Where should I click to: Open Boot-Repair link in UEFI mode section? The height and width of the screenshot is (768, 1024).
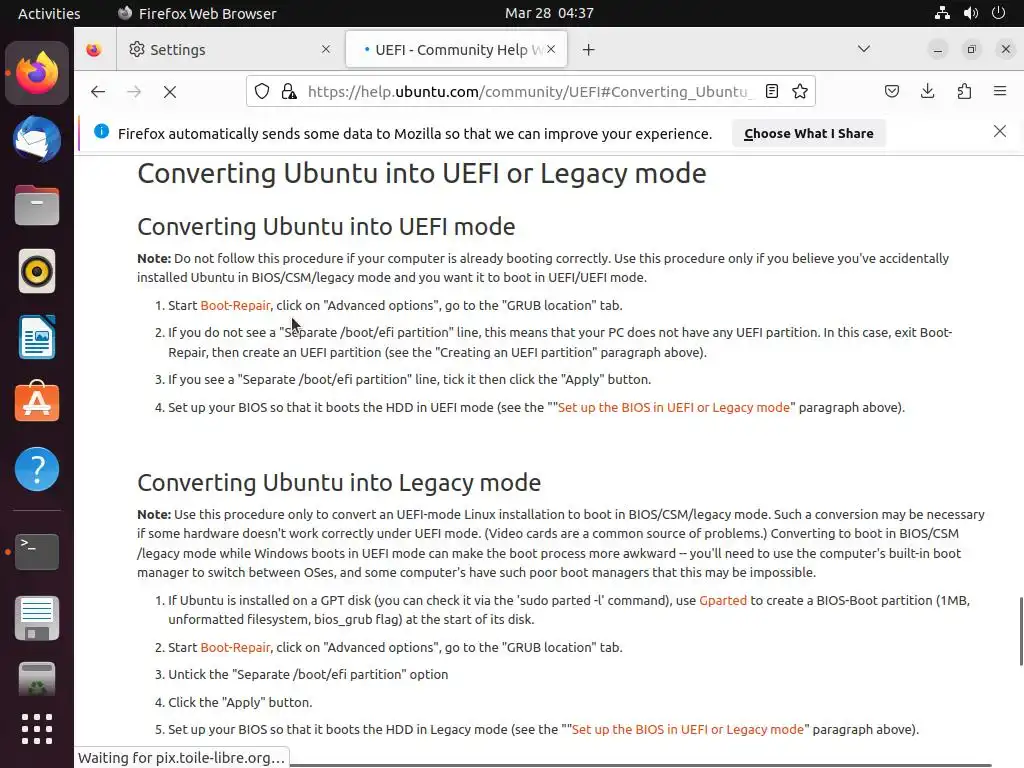click(235, 306)
